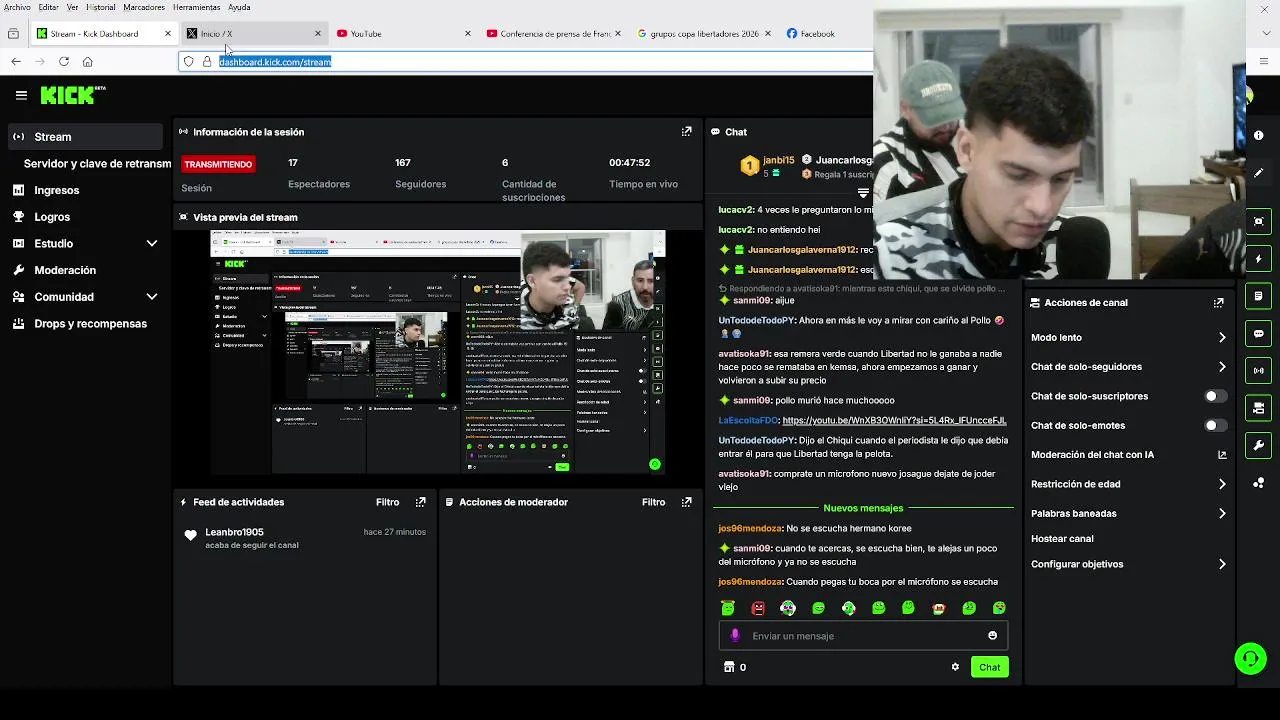Expand the Comunidad sidebar section
The width and height of the screenshot is (1280, 720).
tap(152, 296)
